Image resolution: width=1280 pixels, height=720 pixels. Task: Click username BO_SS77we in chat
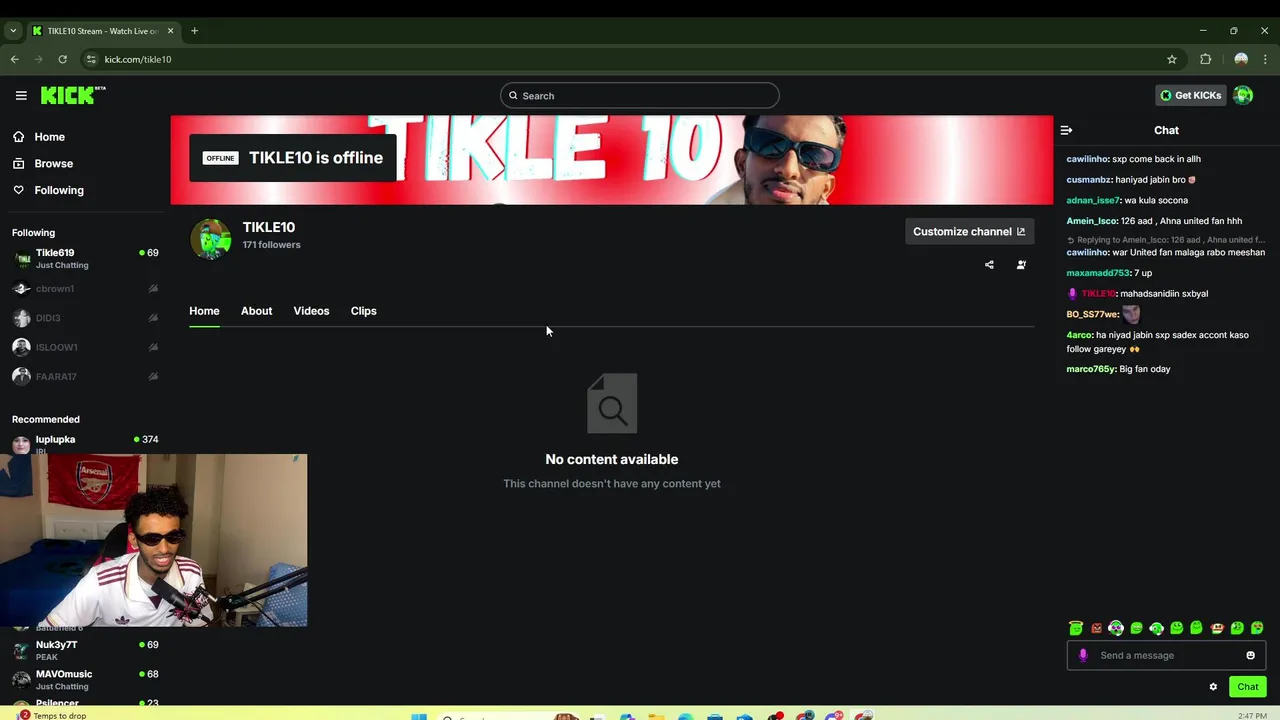(1092, 314)
